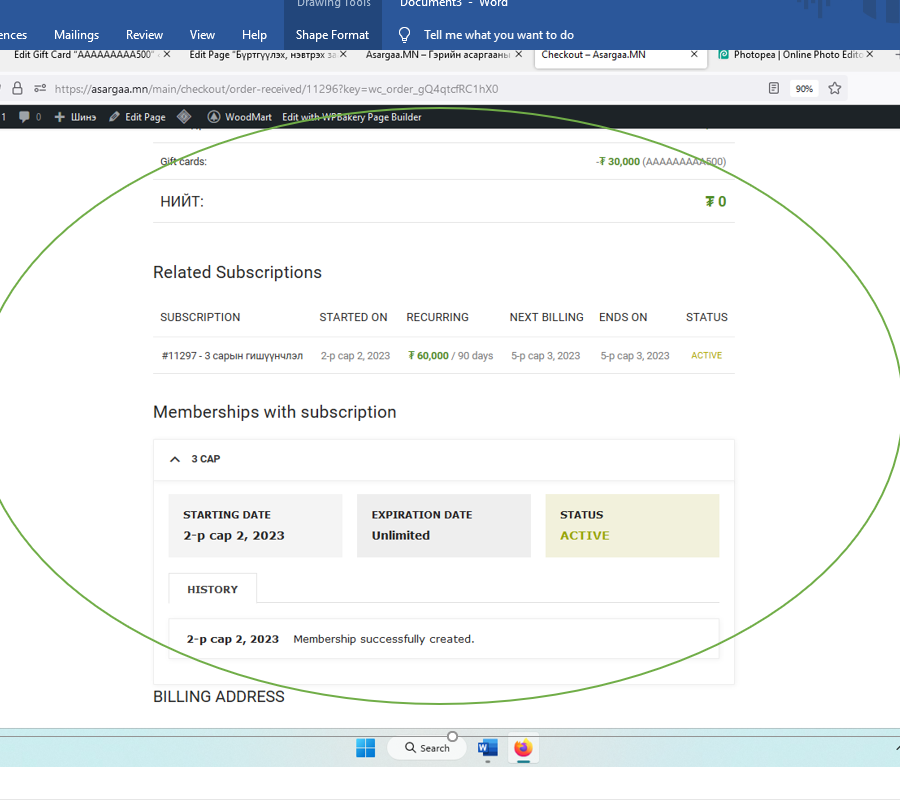The width and height of the screenshot is (900, 800).
Task: Click the site security padlock icon
Action: click(18, 88)
